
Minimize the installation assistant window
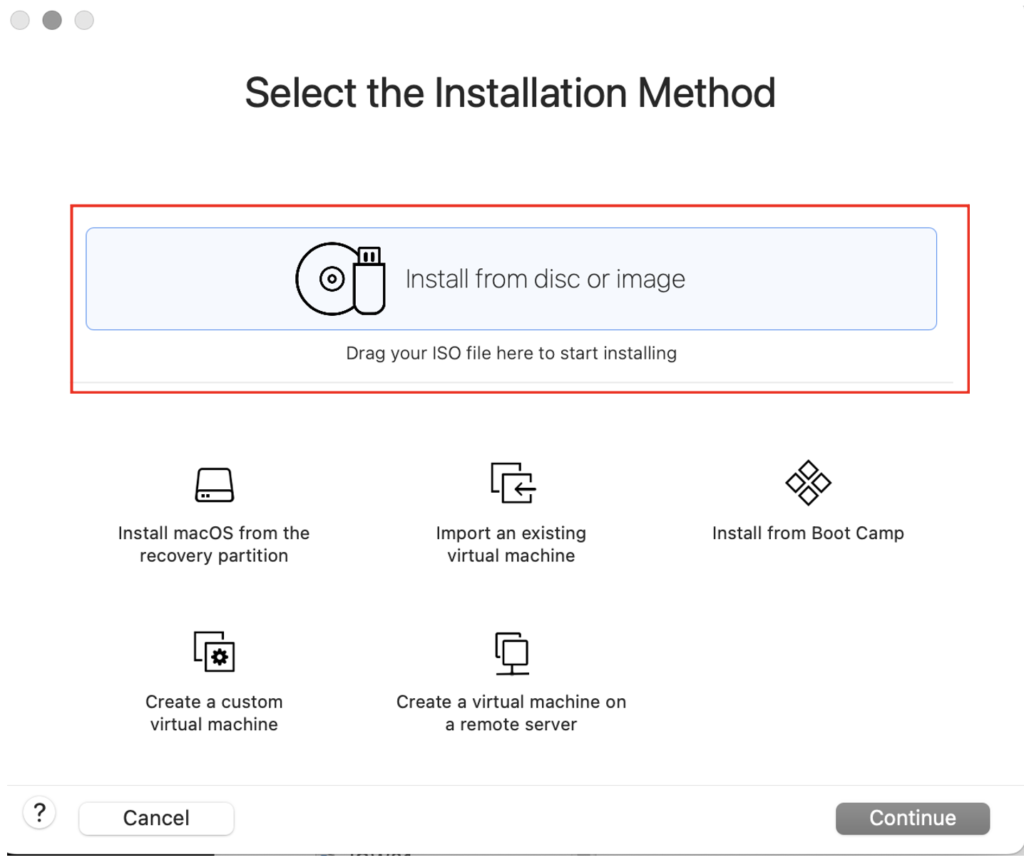point(52,20)
